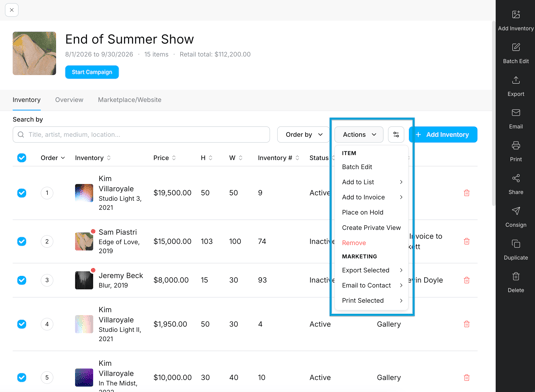Expand the Email to Contact submenu
The width and height of the screenshot is (535, 392).
coord(372,285)
